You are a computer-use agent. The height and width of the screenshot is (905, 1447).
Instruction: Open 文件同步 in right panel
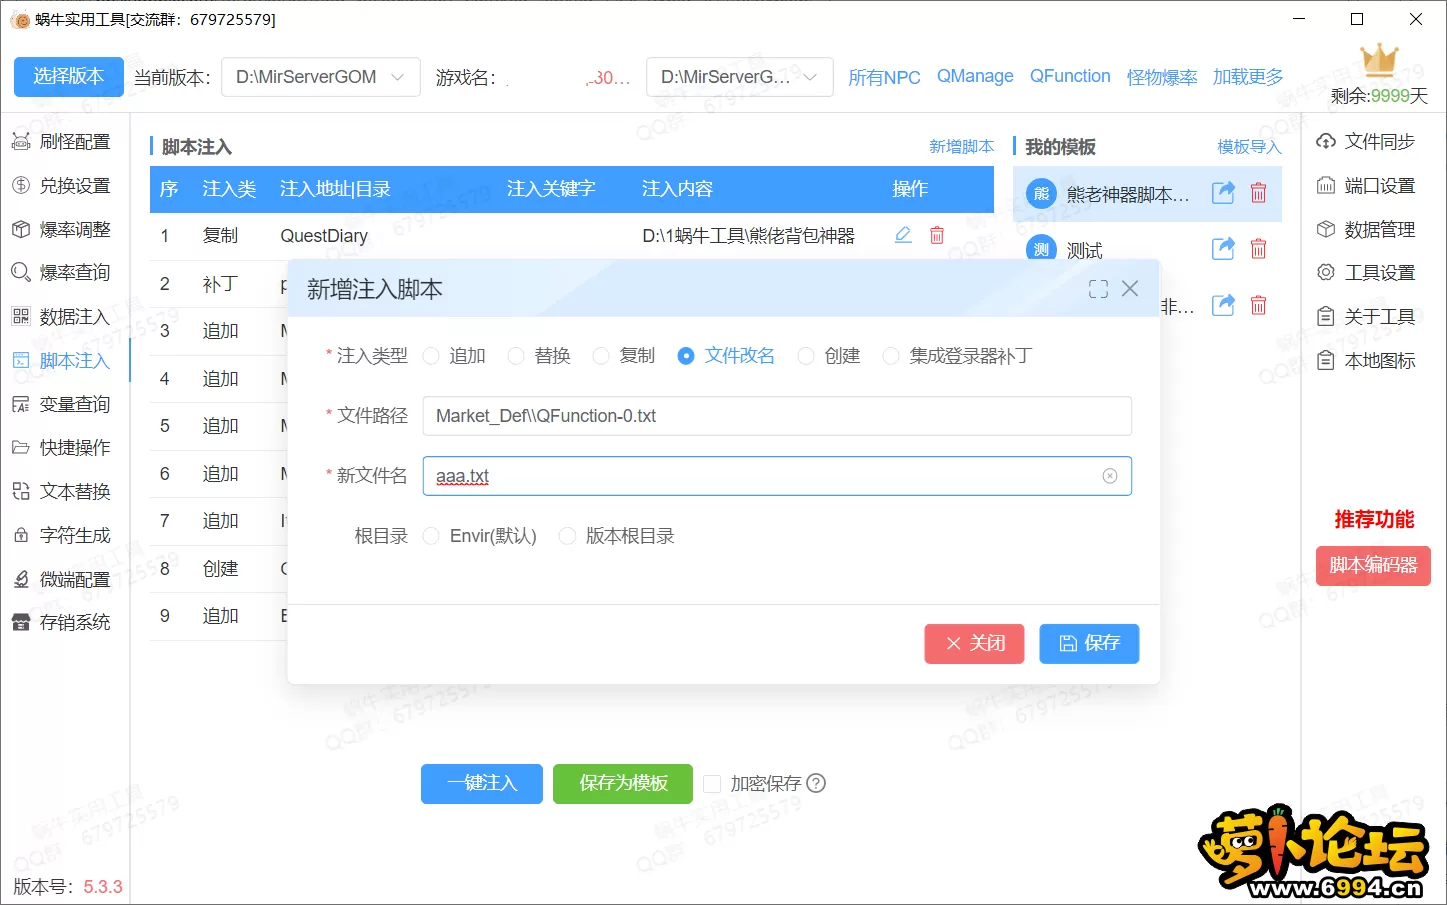coord(1366,142)
